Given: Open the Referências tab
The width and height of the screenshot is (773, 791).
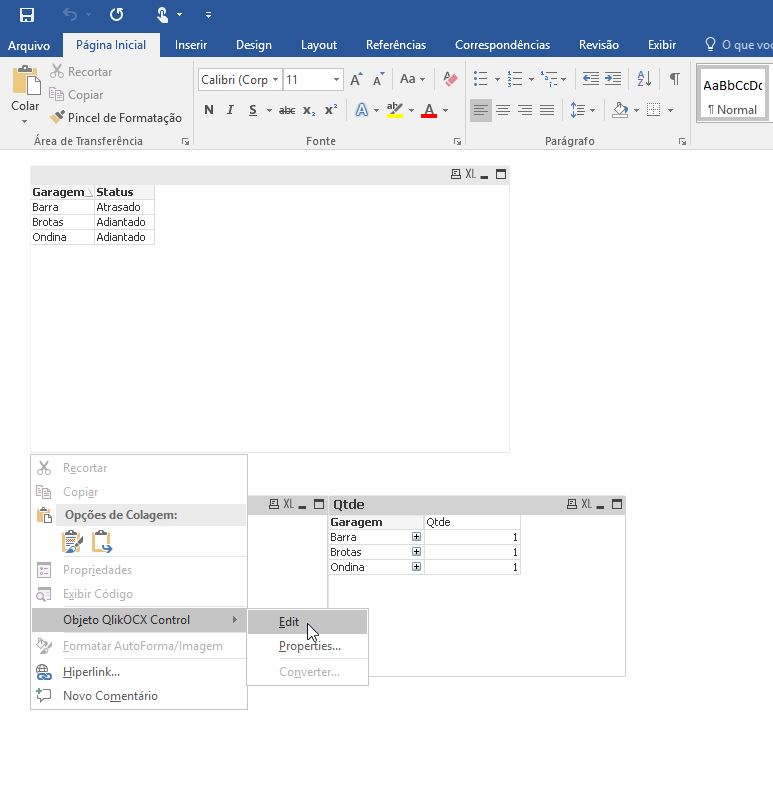Looking at the screenshot, I should coord(396,45).
